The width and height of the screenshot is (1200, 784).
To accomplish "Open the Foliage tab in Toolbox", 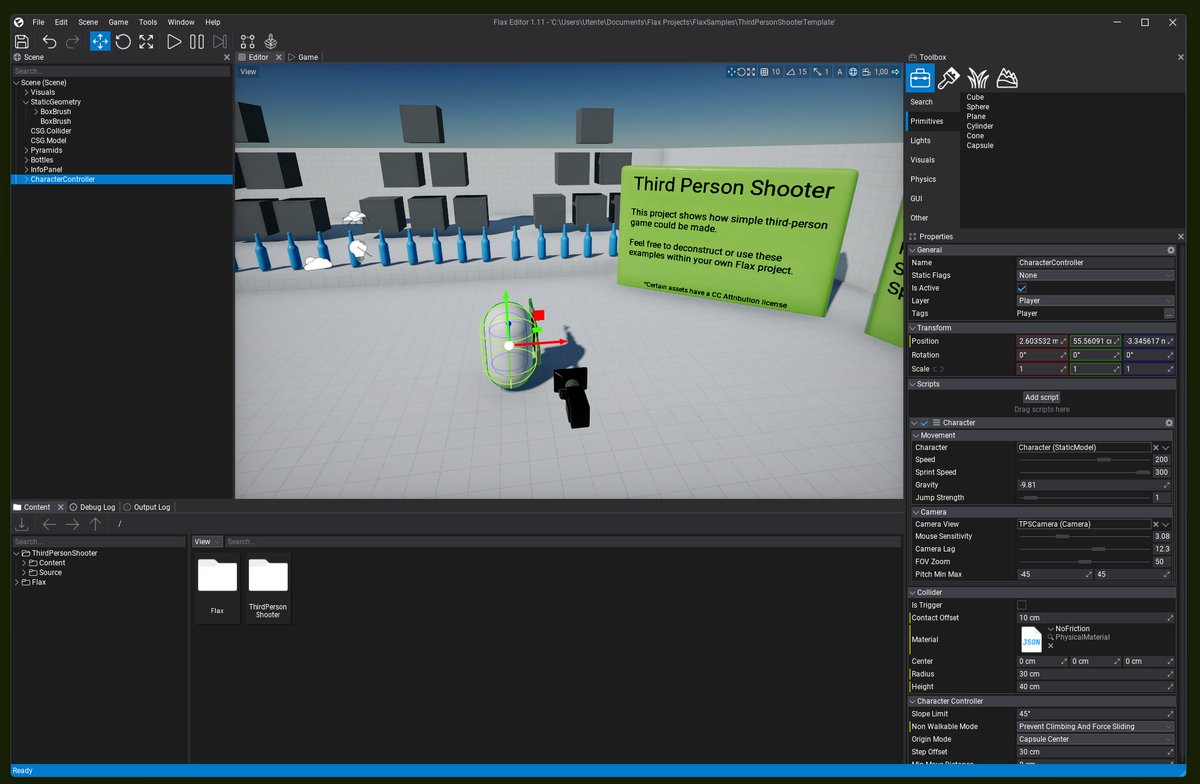I will coord(978,78).
